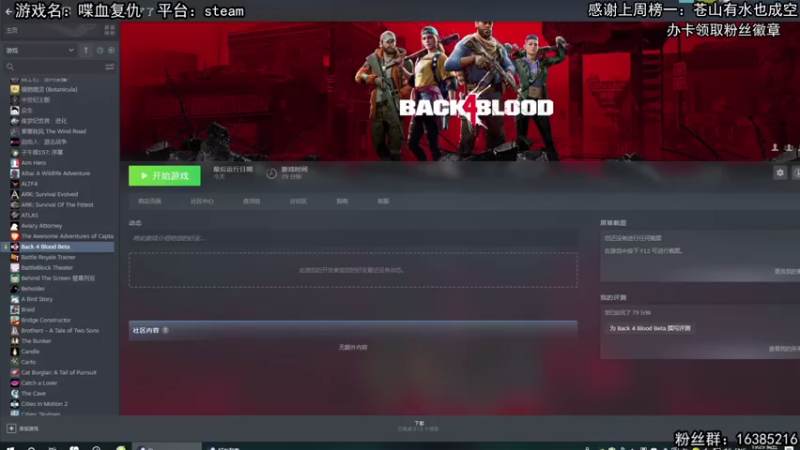Select The Wind Road in game list

pyautogui.click(x=54, y=131)
